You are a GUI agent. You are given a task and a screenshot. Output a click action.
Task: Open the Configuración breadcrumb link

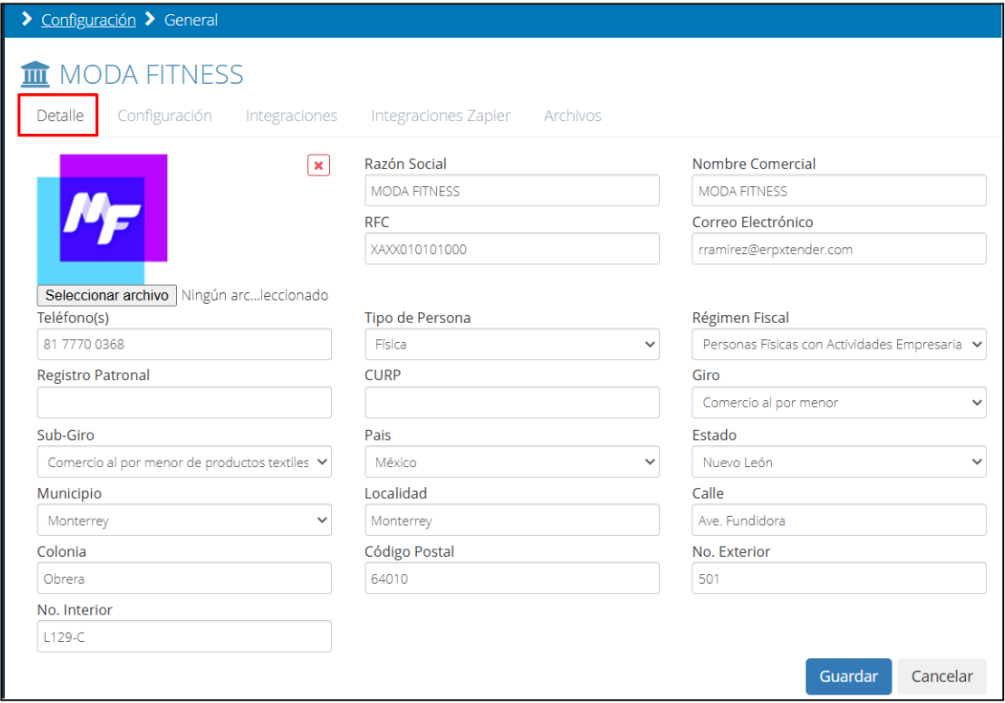88,20
